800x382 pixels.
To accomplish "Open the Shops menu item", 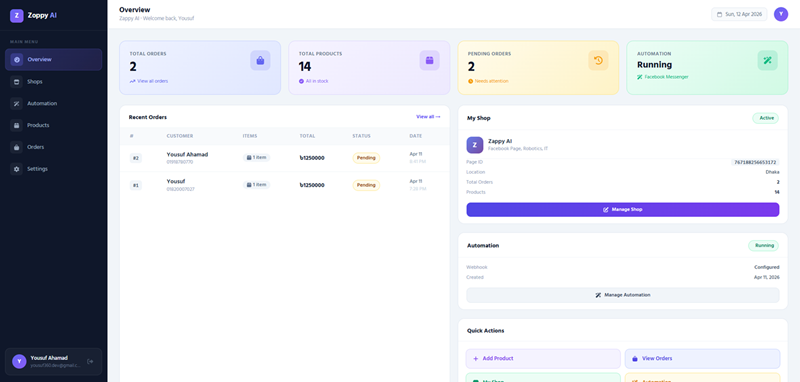I will (54, 82).
